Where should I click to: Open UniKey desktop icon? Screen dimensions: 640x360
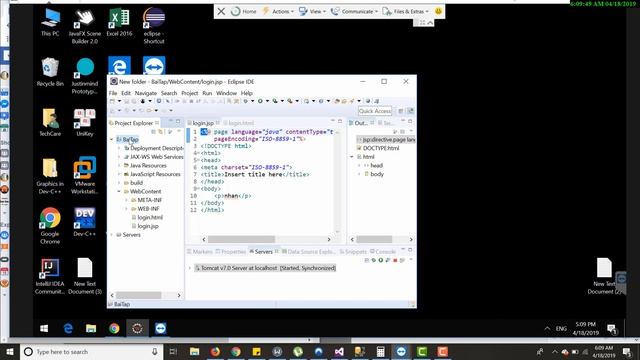click(x=84, y=122)
